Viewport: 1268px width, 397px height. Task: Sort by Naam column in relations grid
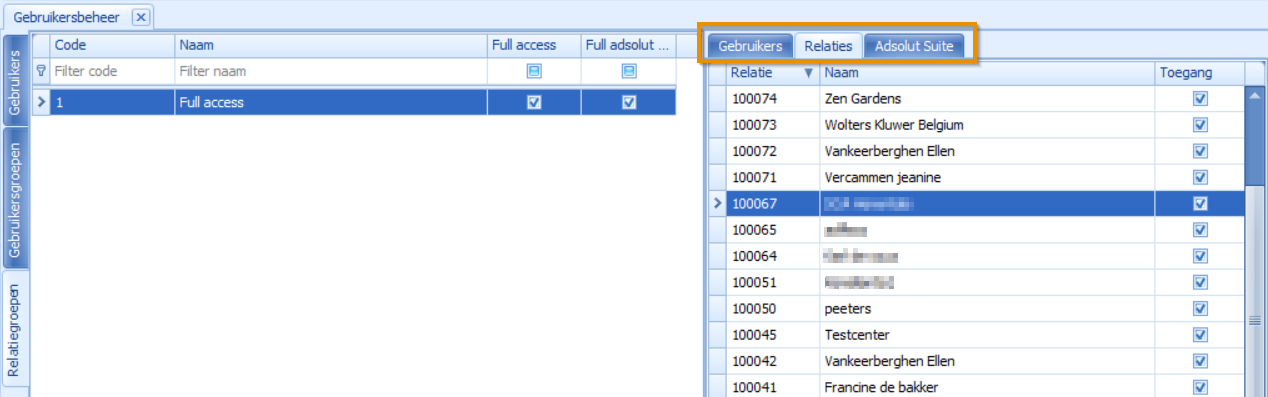pos(987,73)
